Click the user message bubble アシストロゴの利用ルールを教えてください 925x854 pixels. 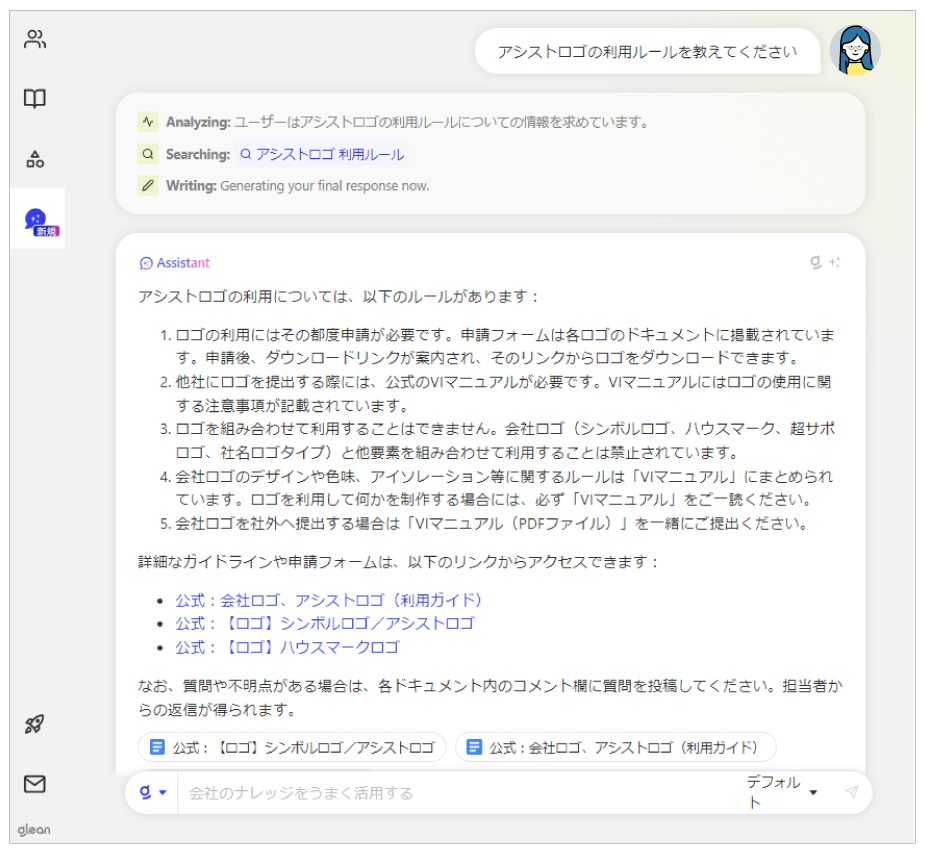click(647, 51)
